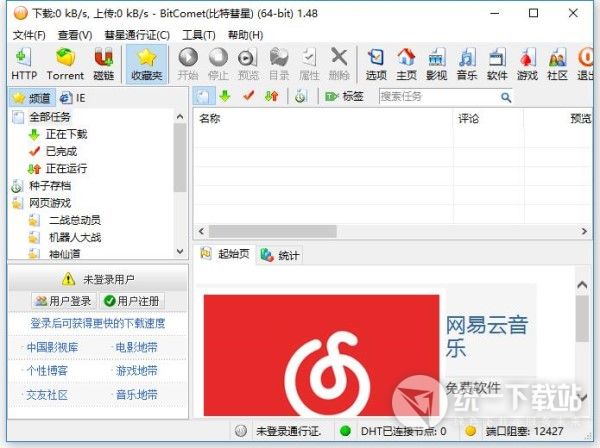Switch to the 统计 tab
600x448 pixels.
(x=281, y=255)
